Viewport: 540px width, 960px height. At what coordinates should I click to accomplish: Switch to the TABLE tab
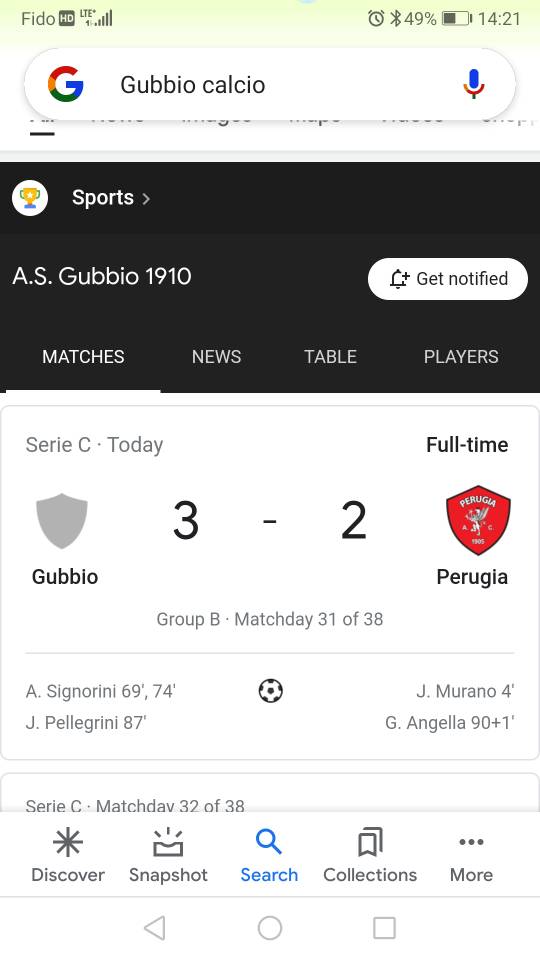[x=331, y=356]
